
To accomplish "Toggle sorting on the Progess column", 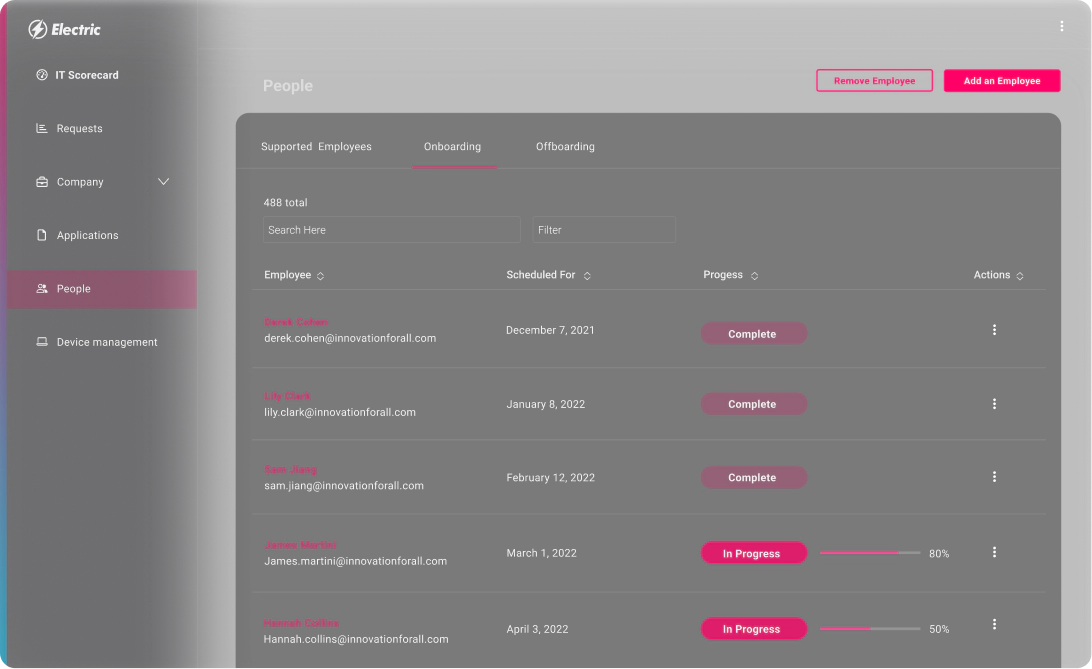I will pyautogui.click(x=755, y=274).
